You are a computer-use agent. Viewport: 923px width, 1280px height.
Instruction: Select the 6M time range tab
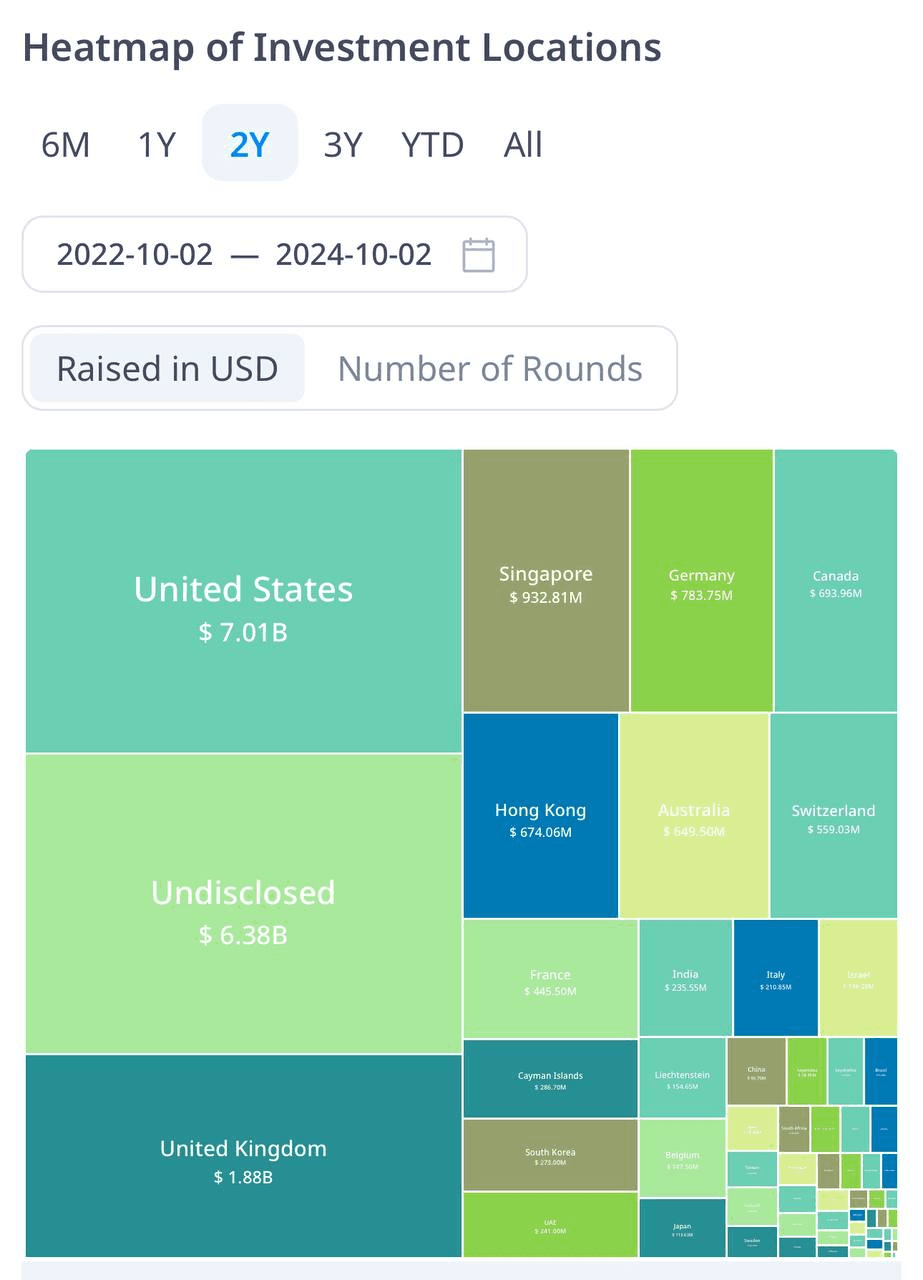[x=66, y=144]
